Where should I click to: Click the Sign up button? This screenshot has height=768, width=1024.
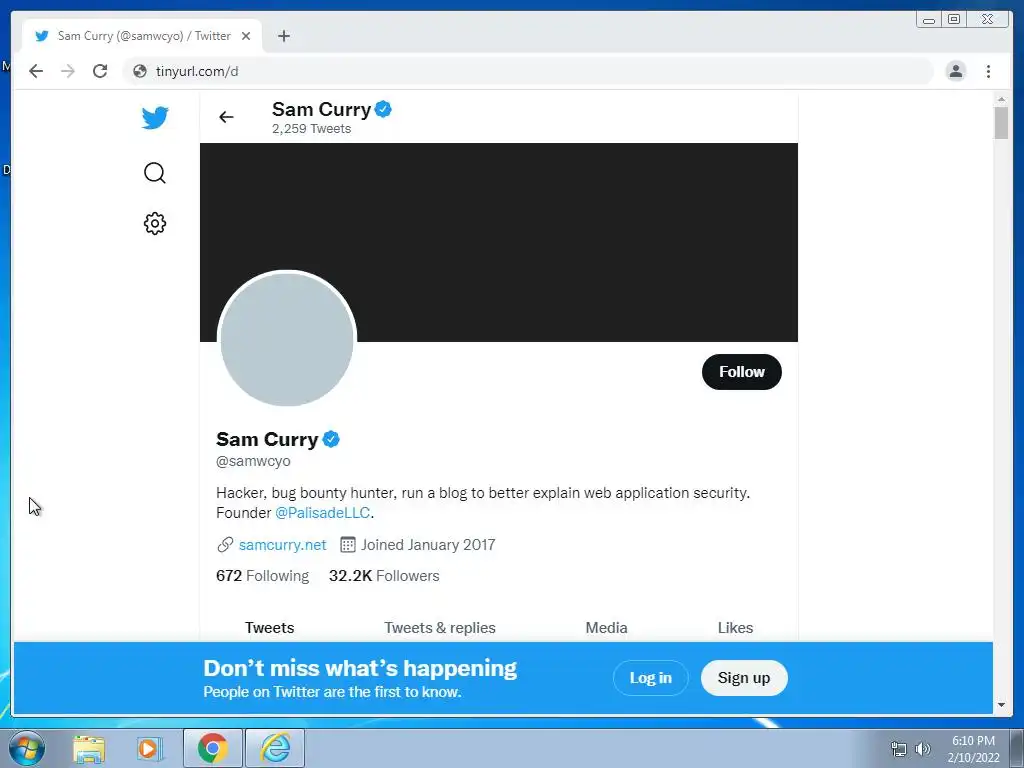click(744, 678)
